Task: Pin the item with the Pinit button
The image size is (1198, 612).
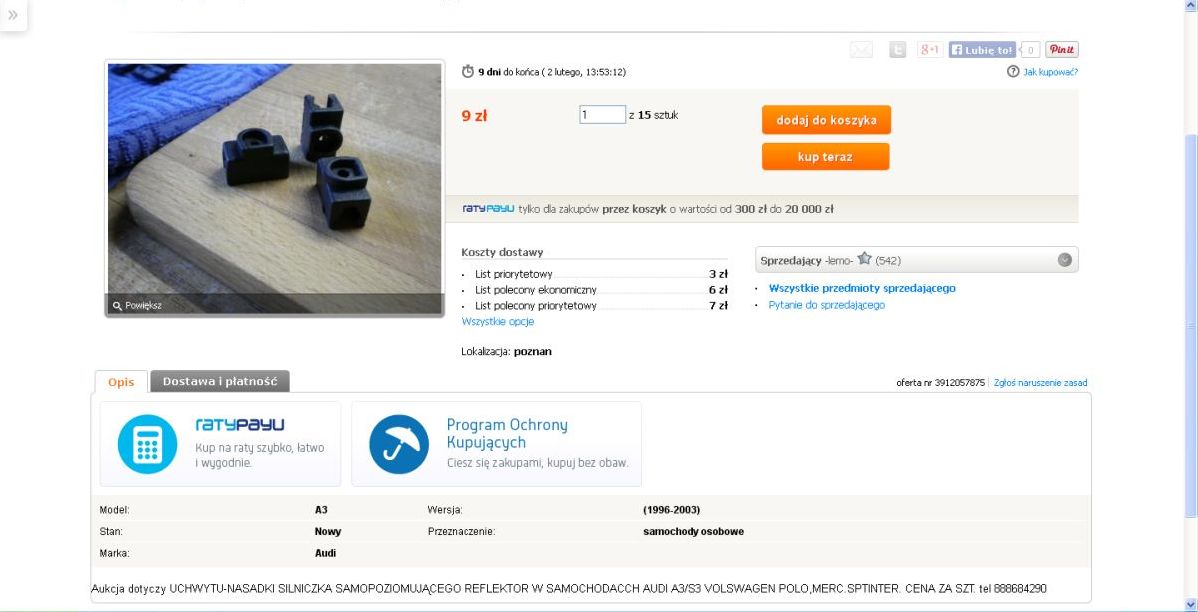Action: (x=1062, y=50)
